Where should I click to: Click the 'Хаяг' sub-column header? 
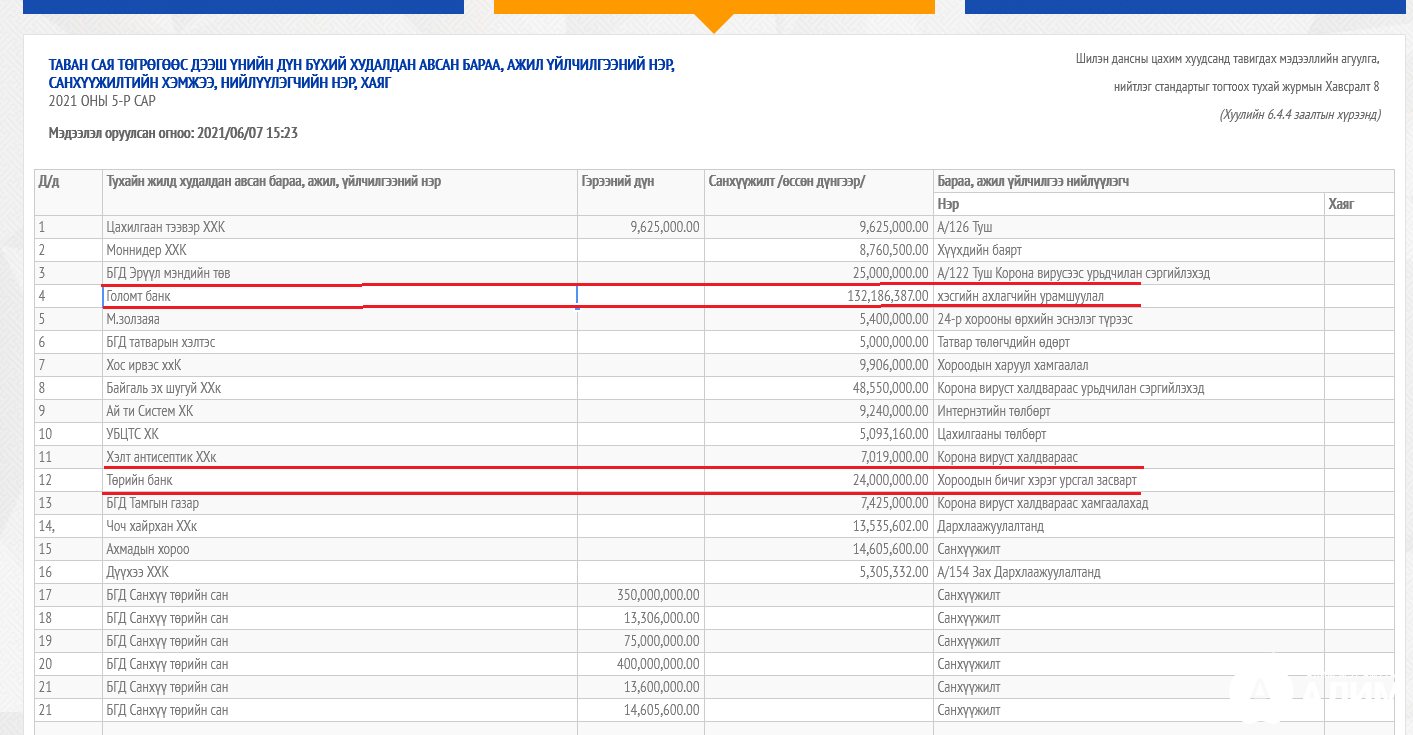pos(1359,204)
